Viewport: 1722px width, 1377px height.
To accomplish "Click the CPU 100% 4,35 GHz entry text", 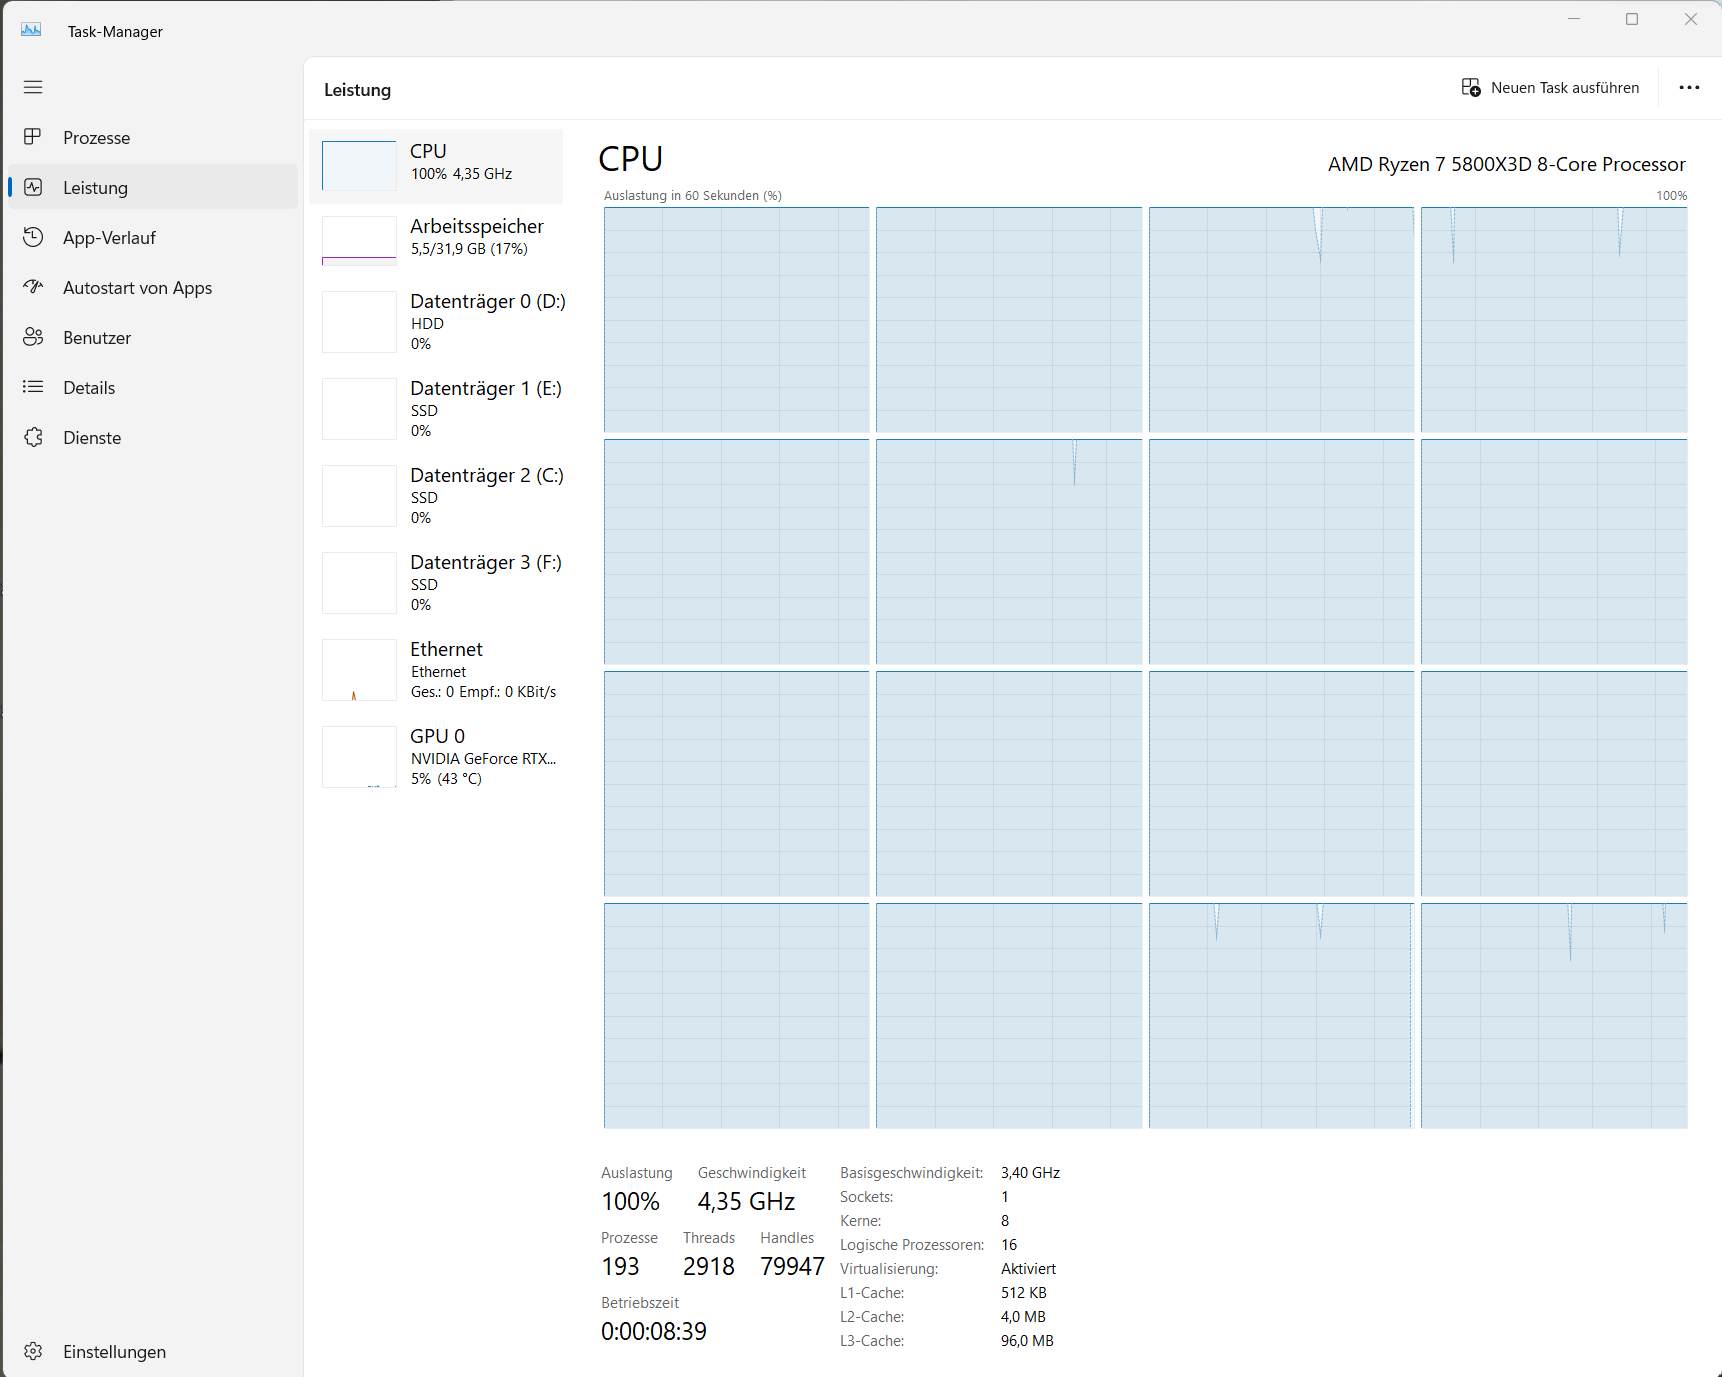I will click(461, 174).
